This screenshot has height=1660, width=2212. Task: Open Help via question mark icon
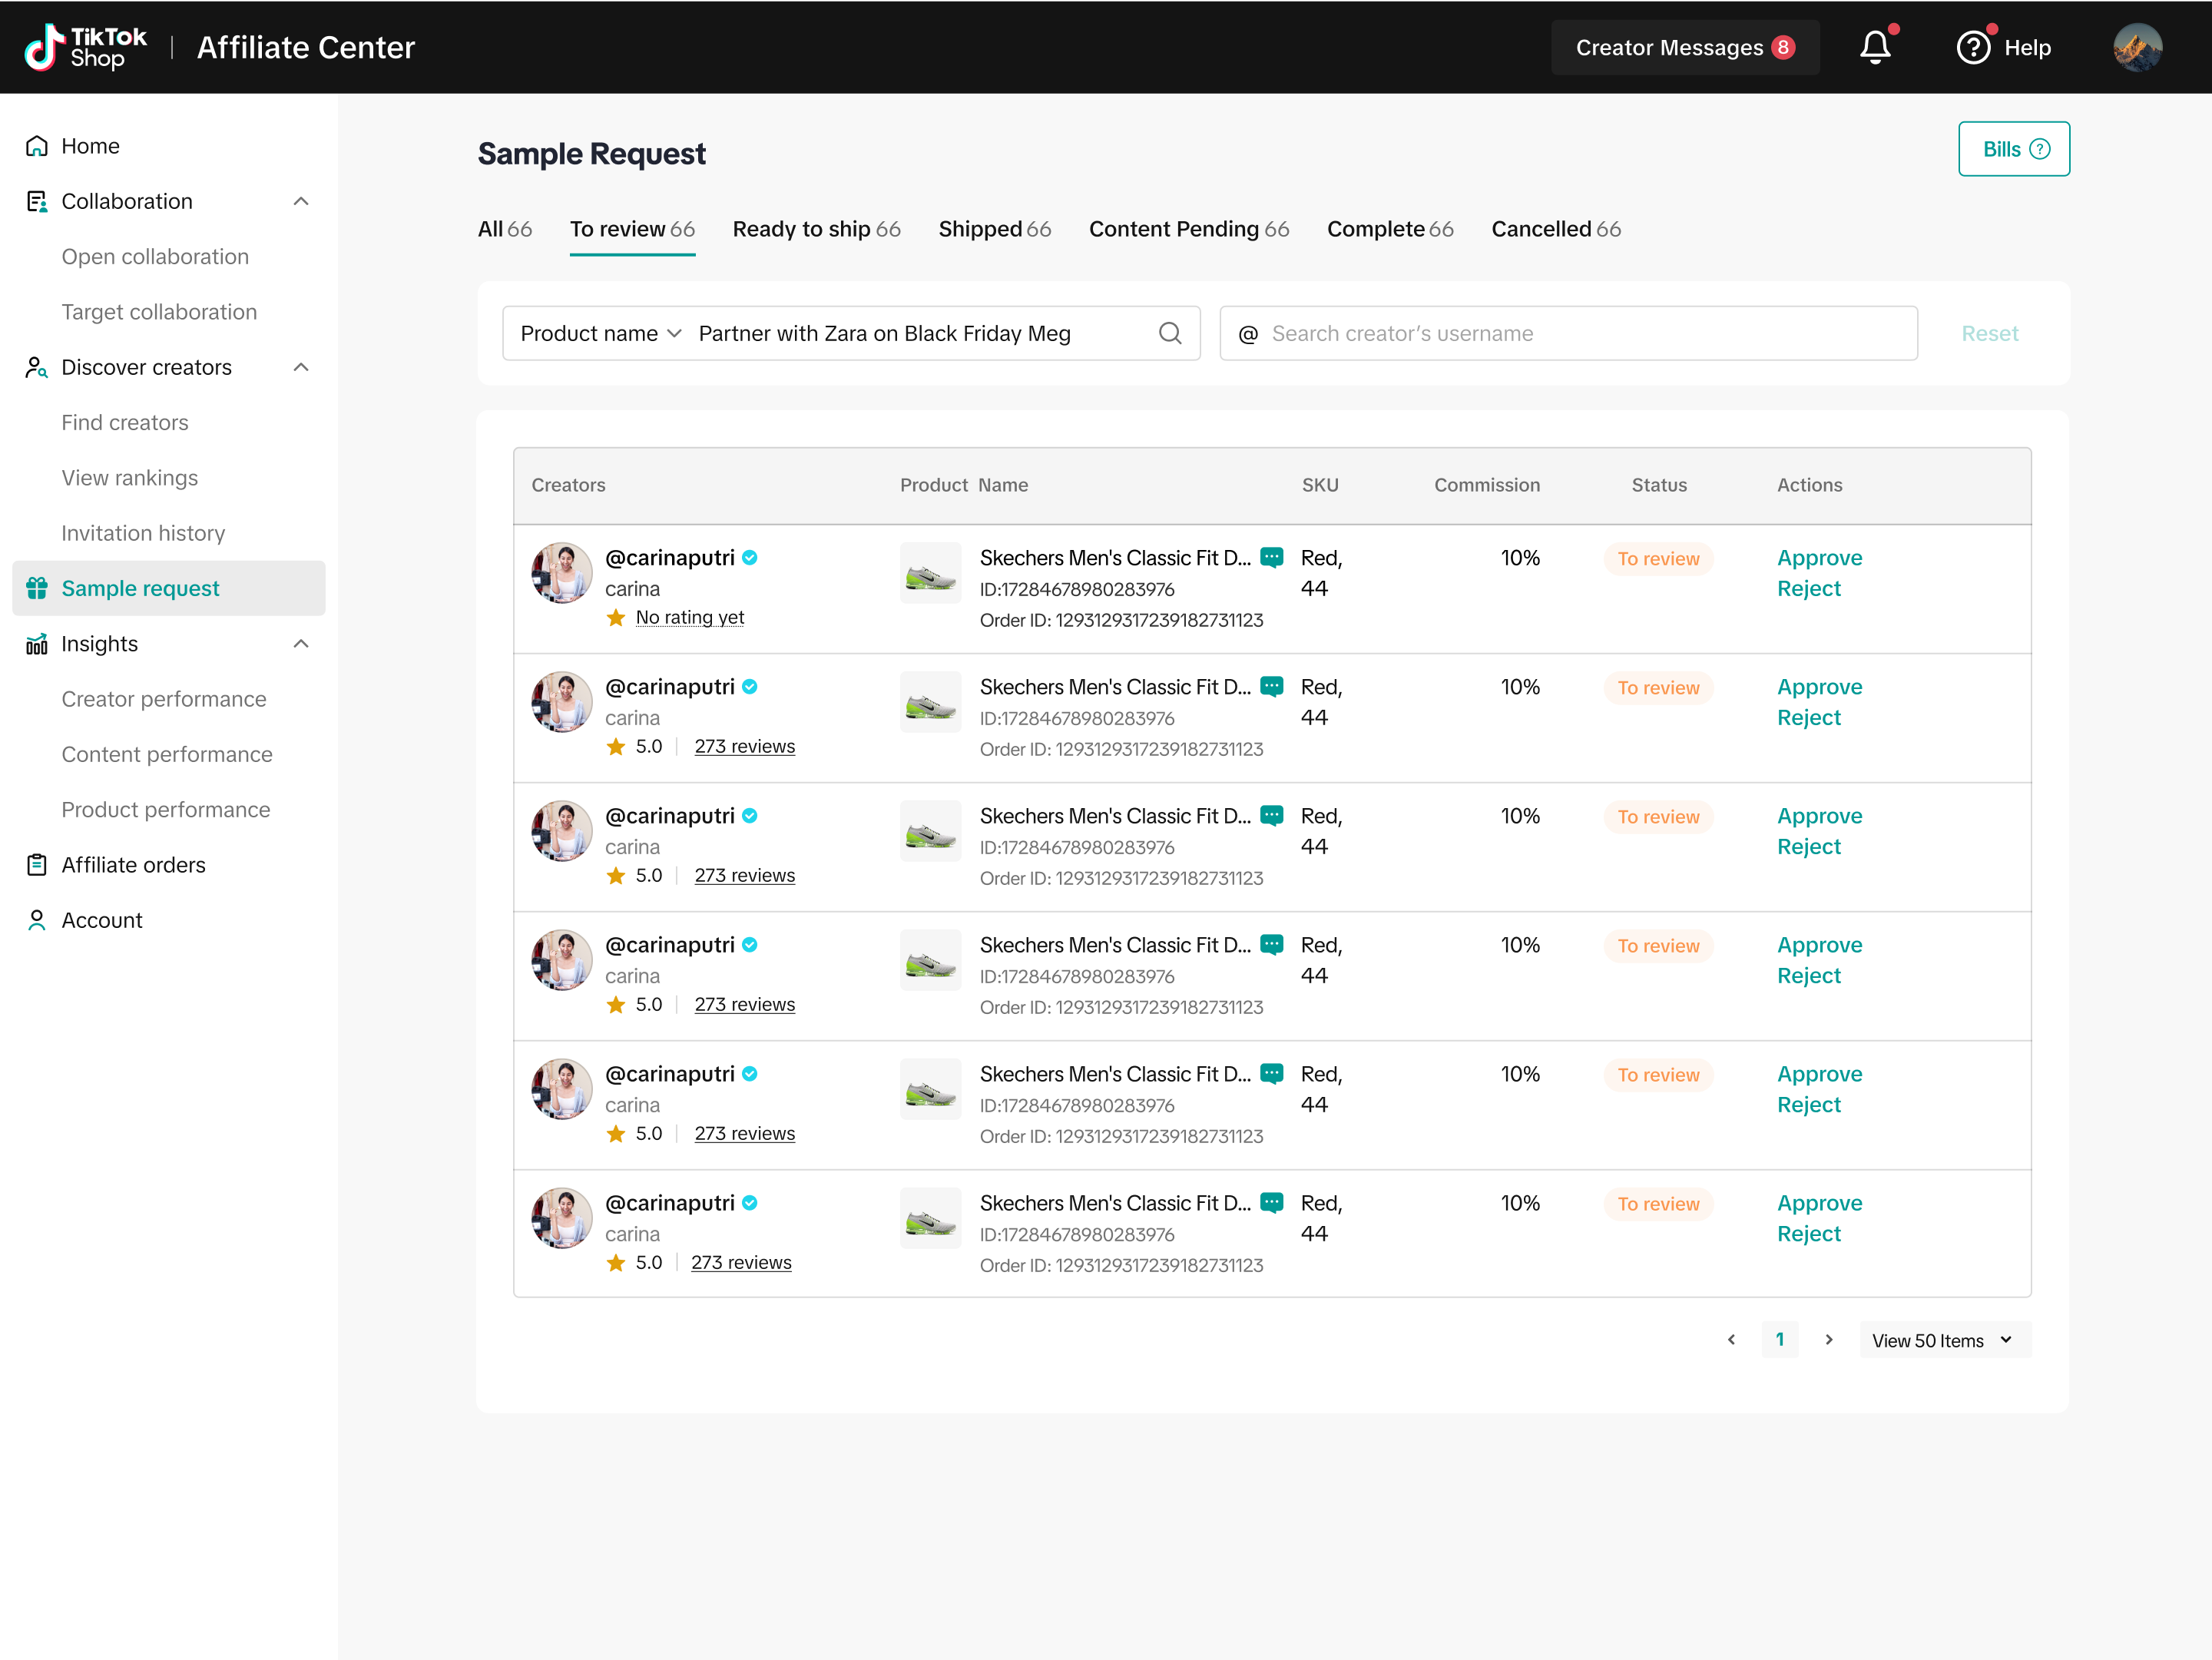tap(1973, 47)
